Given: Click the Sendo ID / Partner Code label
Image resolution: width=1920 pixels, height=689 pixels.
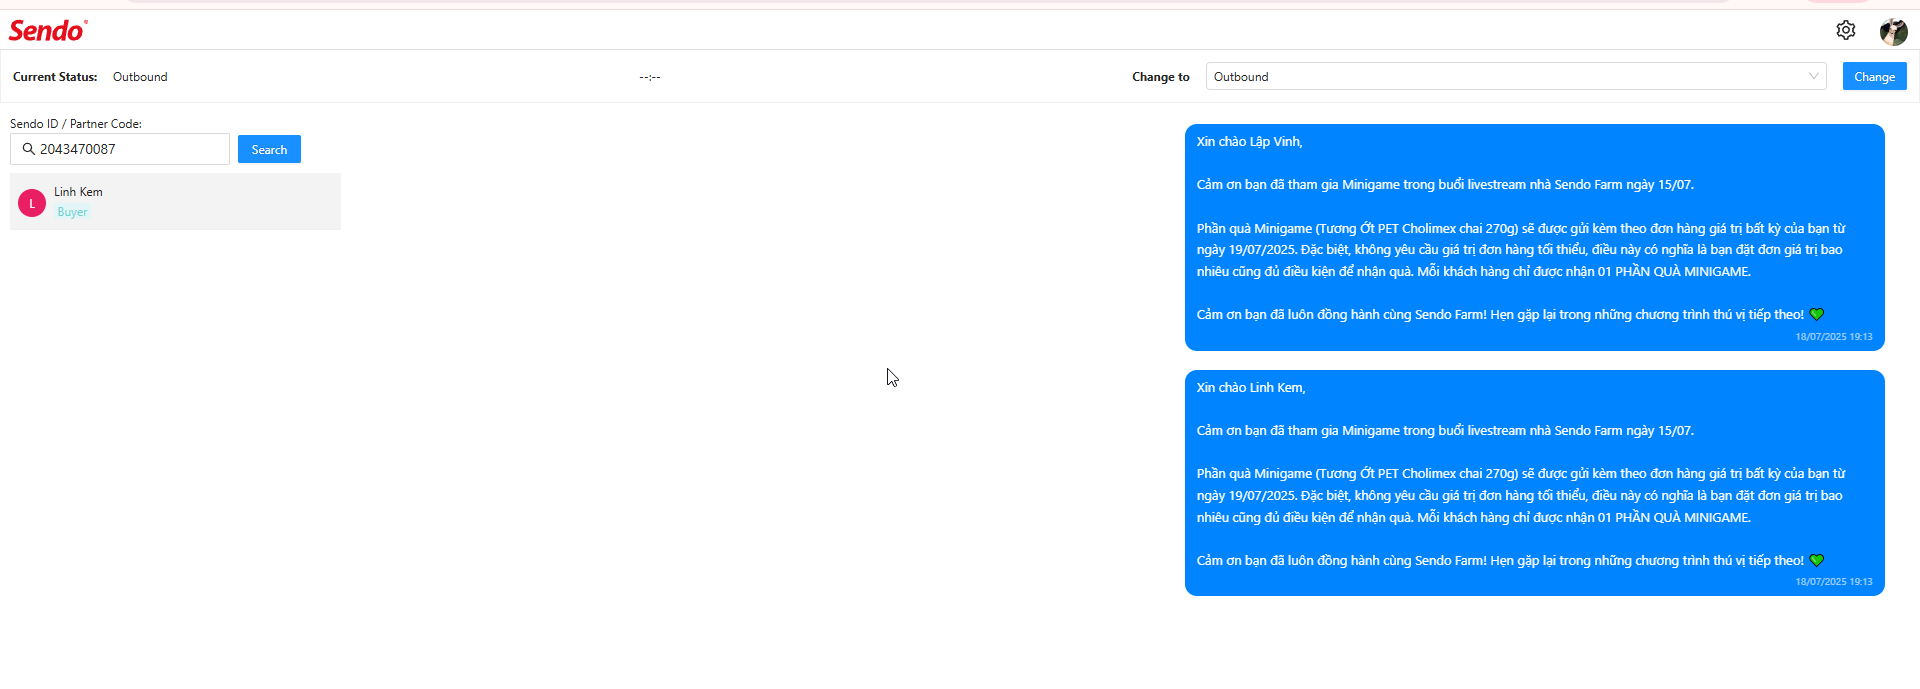Looking at the screenshot, I should [x=76, y=124].
